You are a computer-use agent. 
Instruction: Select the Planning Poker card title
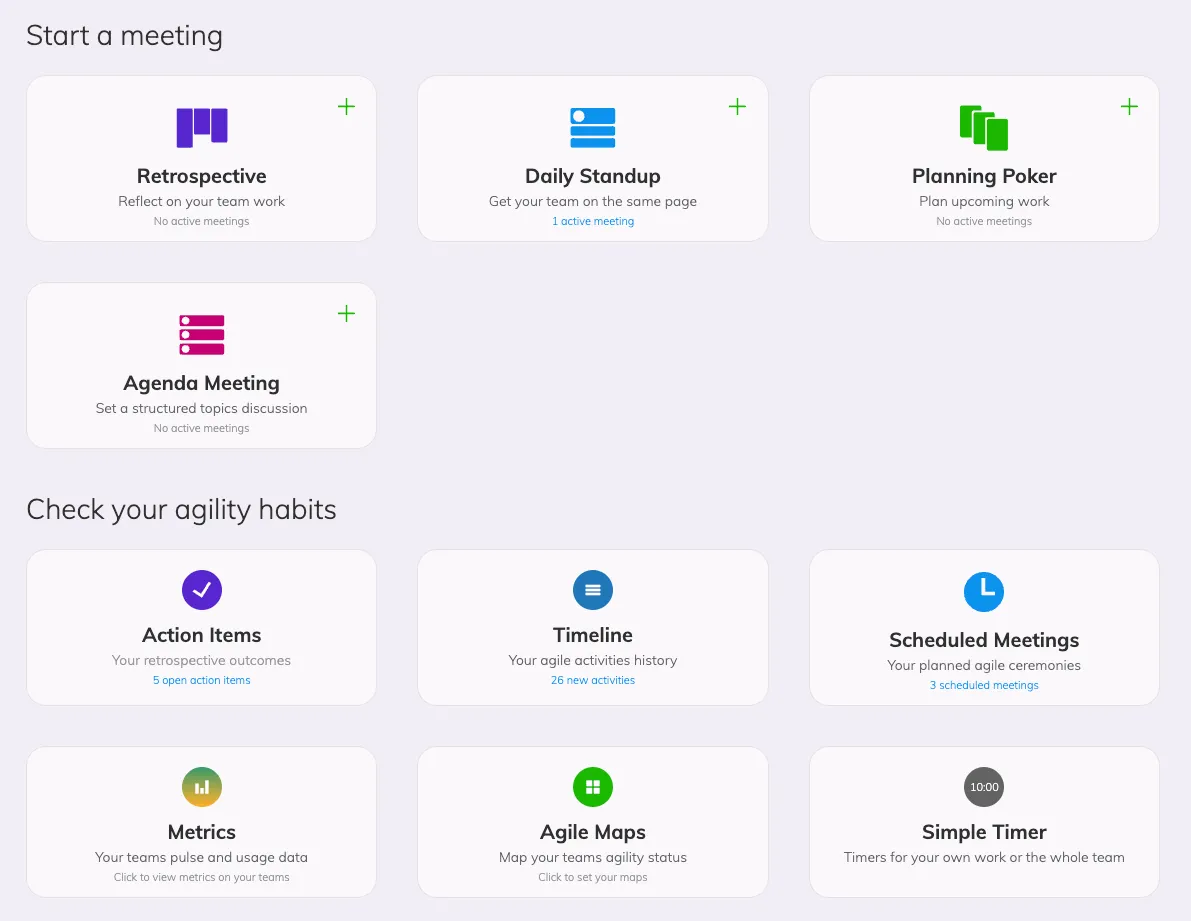984,176
